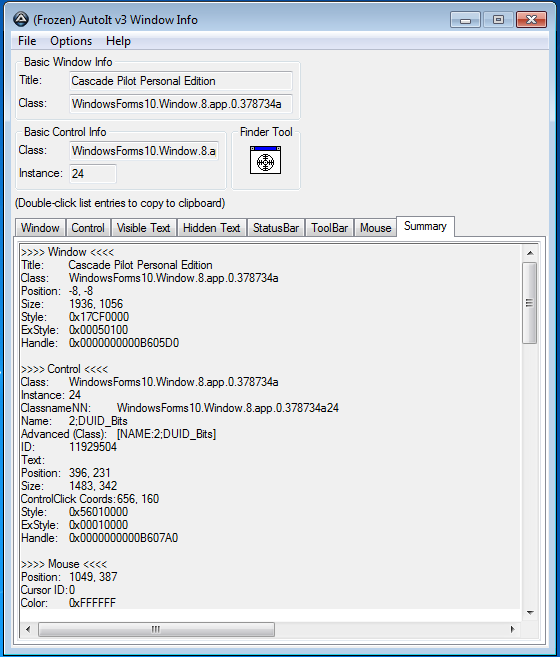Minimize the AutoIt Window Info window
Image resolution: width=560 pixels, height=657 pixels.
pyautogui.click(x=465, y=20)
